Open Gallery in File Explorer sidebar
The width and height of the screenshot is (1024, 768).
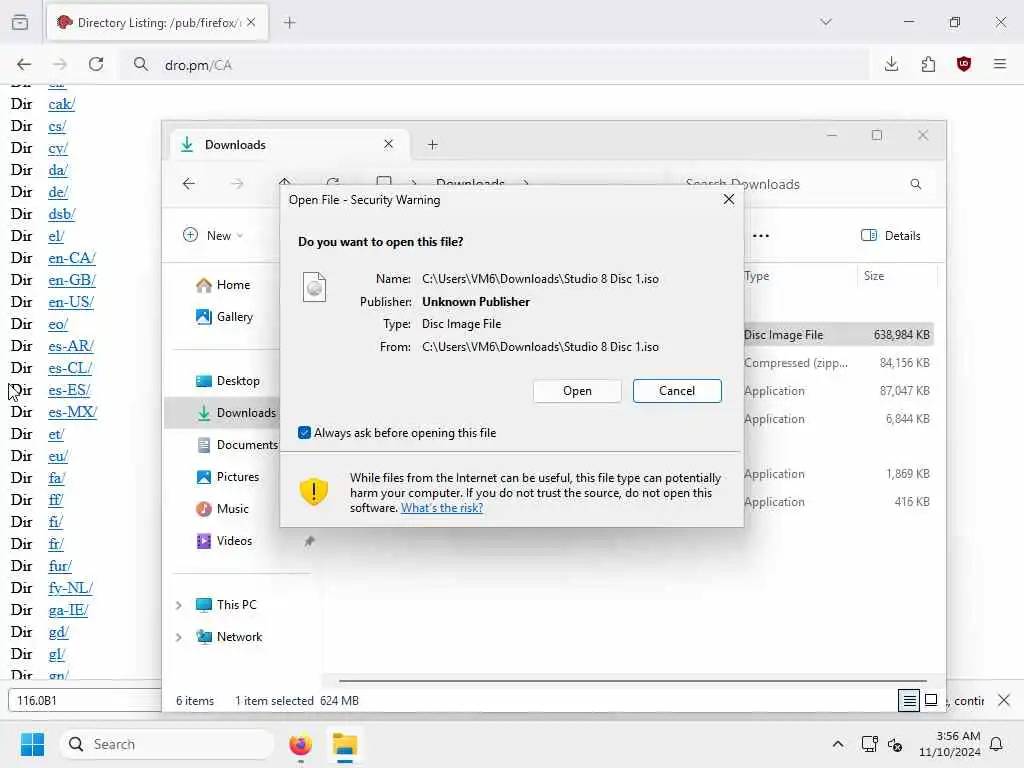click(224, 317)
